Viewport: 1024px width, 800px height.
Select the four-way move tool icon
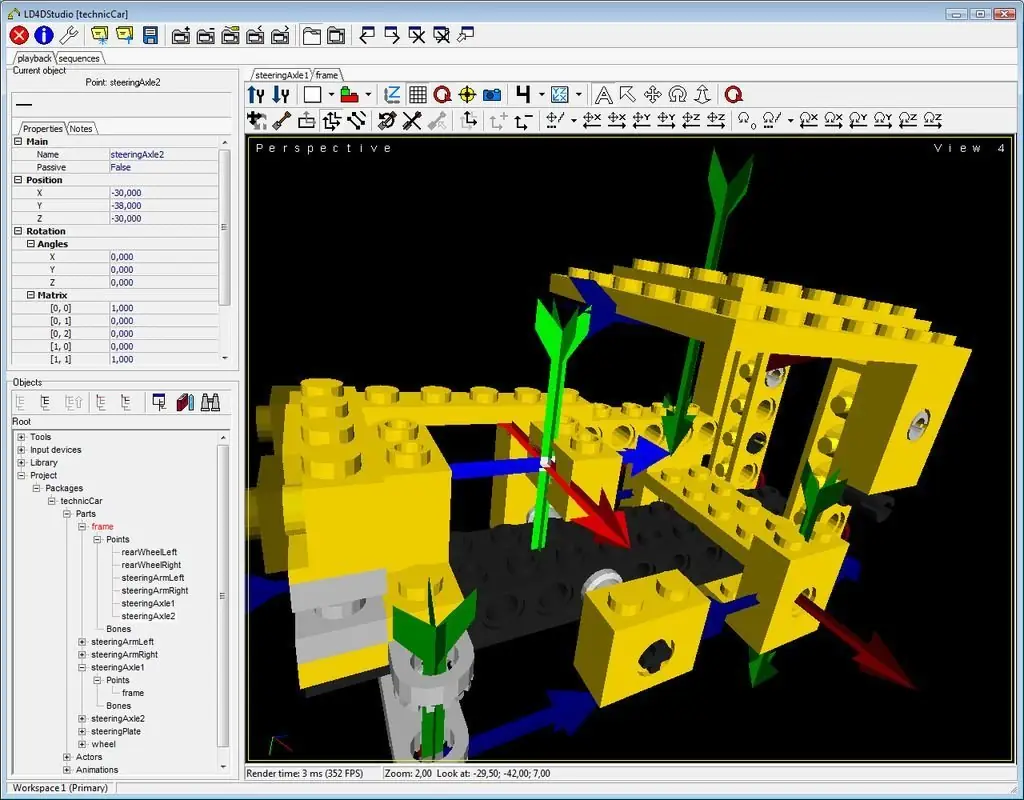(652, 95)
